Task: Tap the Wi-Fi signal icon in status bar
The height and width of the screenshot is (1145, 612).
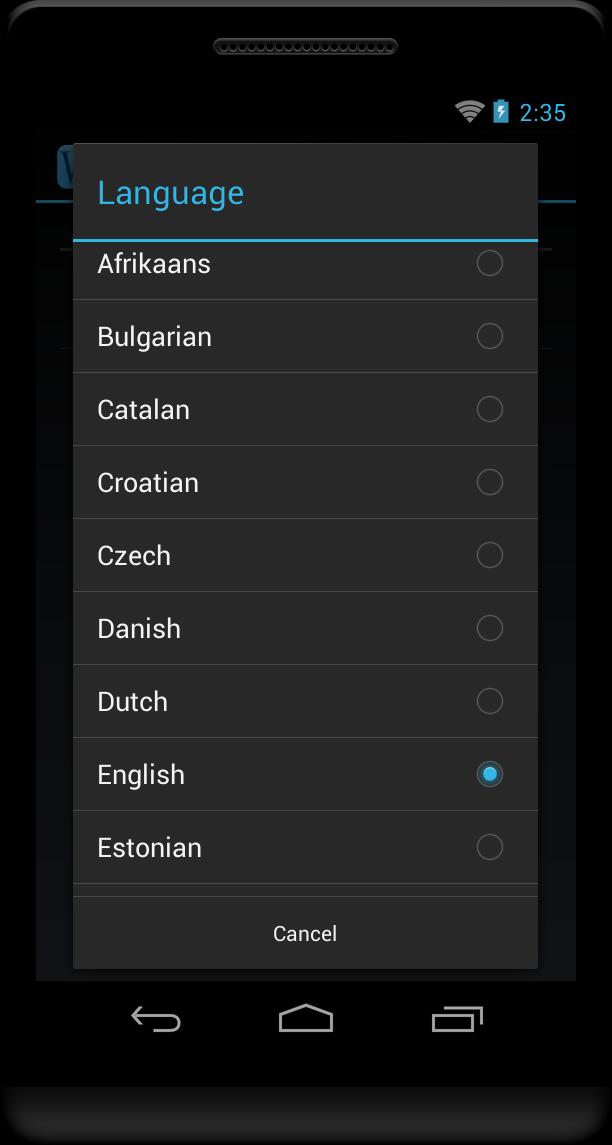Action: click(x=468, y=111)
